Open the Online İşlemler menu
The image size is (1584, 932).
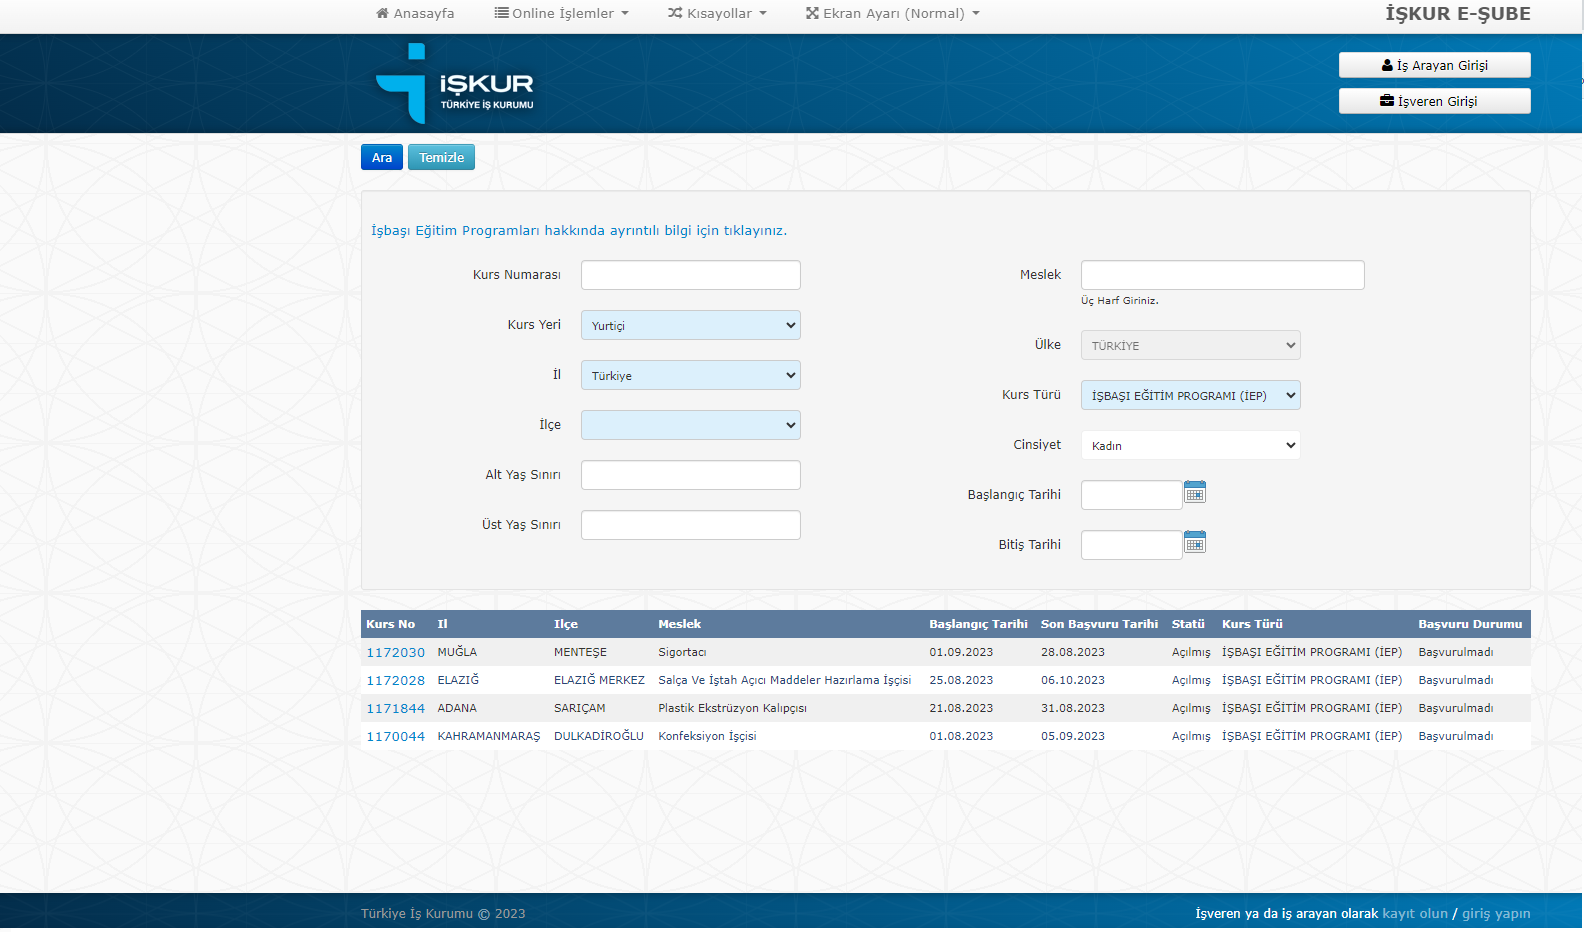(x=561, y=14)
